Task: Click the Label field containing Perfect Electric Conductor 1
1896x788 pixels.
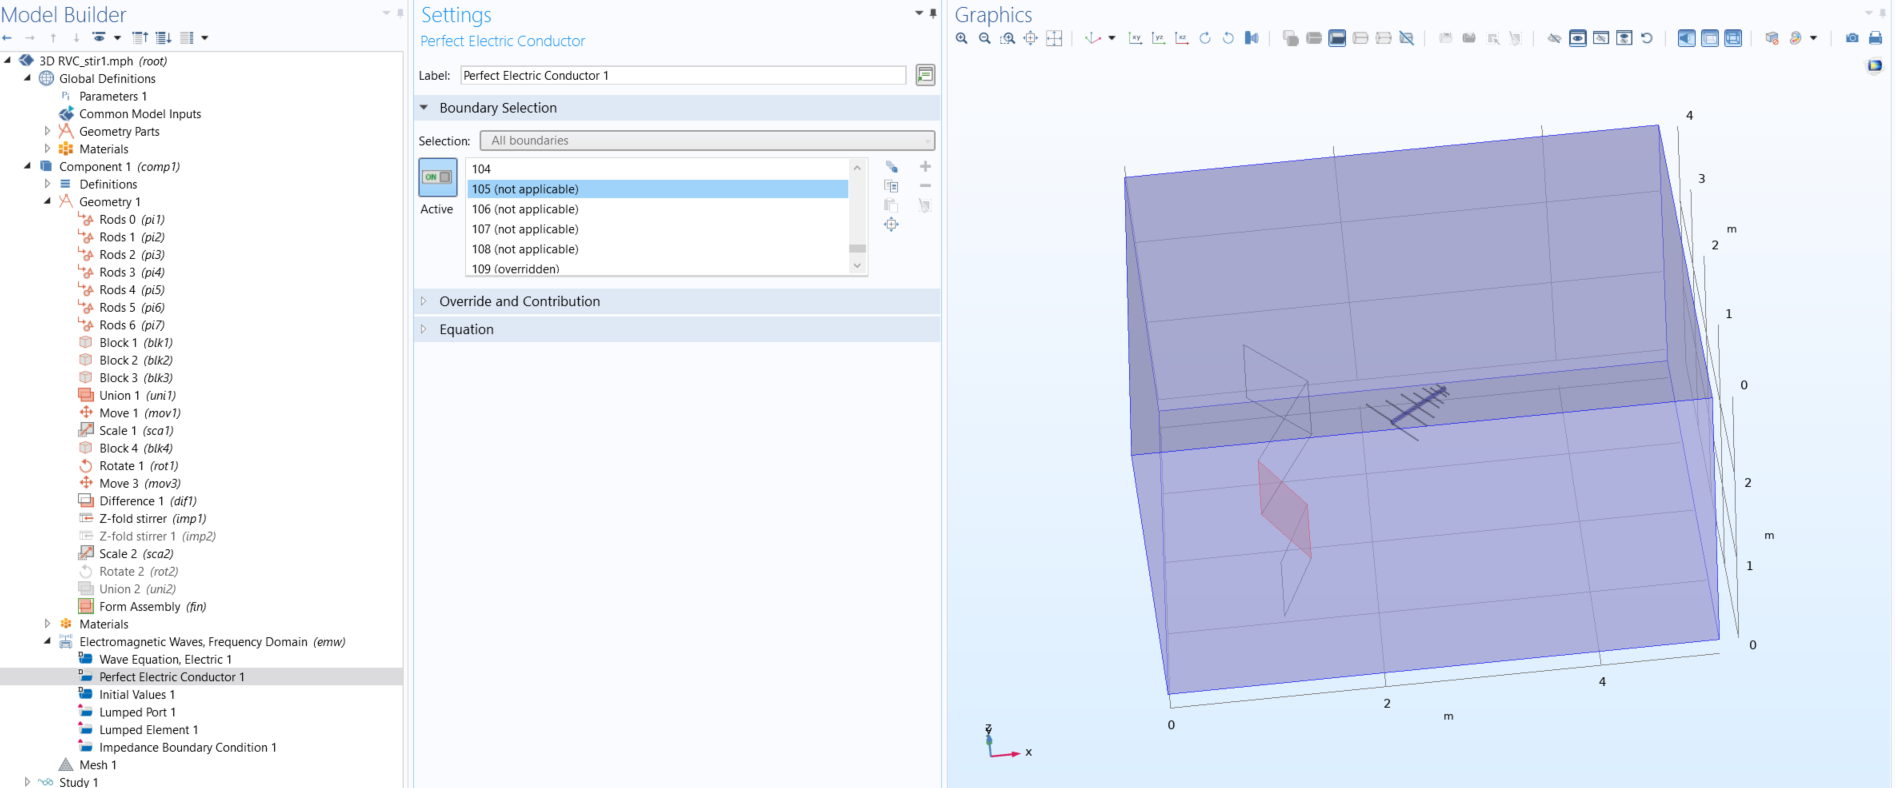Action: [x=683, y=75]
